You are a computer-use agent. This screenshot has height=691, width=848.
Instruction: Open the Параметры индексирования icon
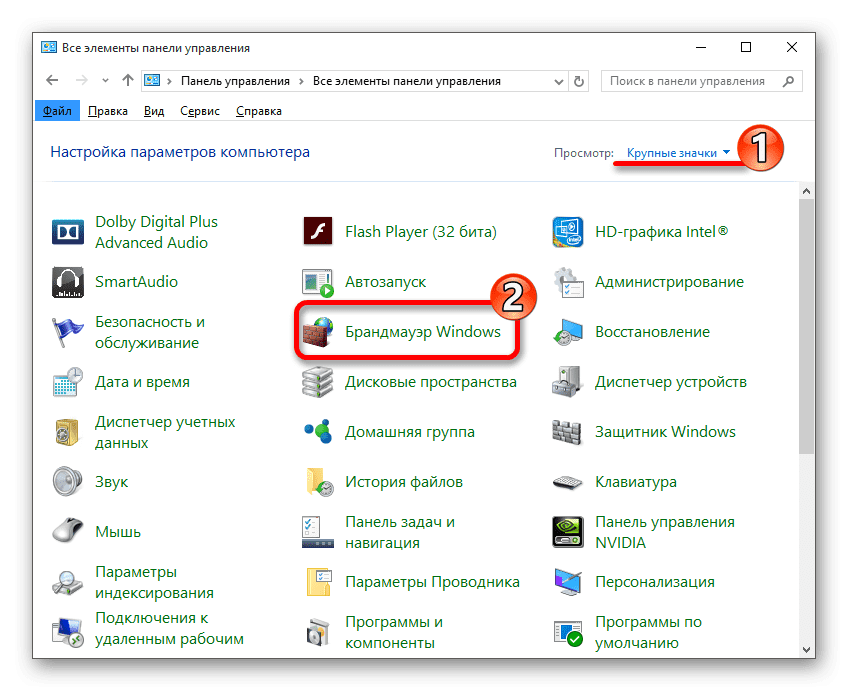(x=68, y=582)
